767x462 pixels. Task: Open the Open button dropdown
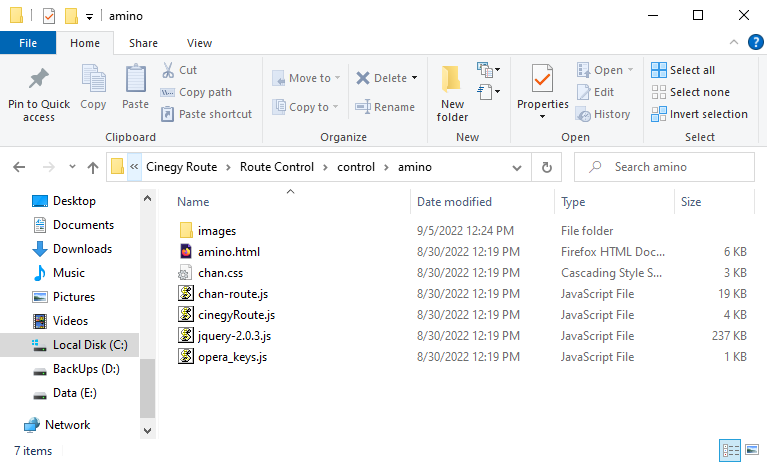pos(631,70)
